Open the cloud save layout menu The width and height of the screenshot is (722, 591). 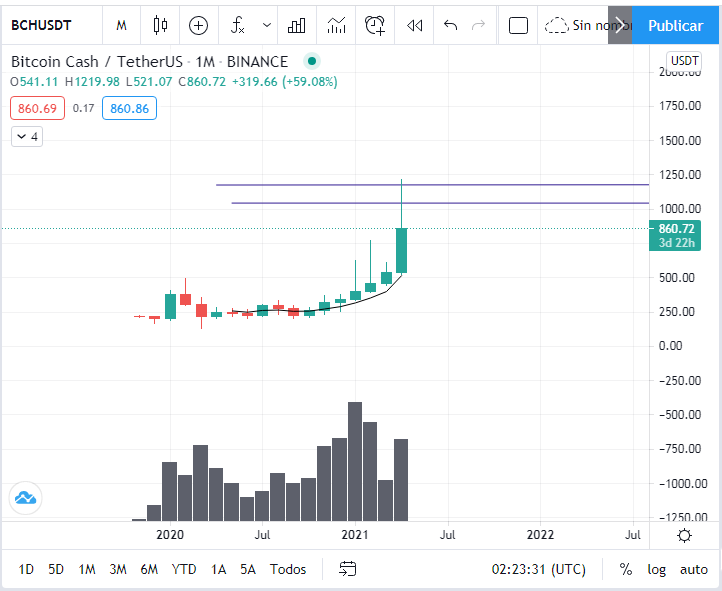coord(576,25)
